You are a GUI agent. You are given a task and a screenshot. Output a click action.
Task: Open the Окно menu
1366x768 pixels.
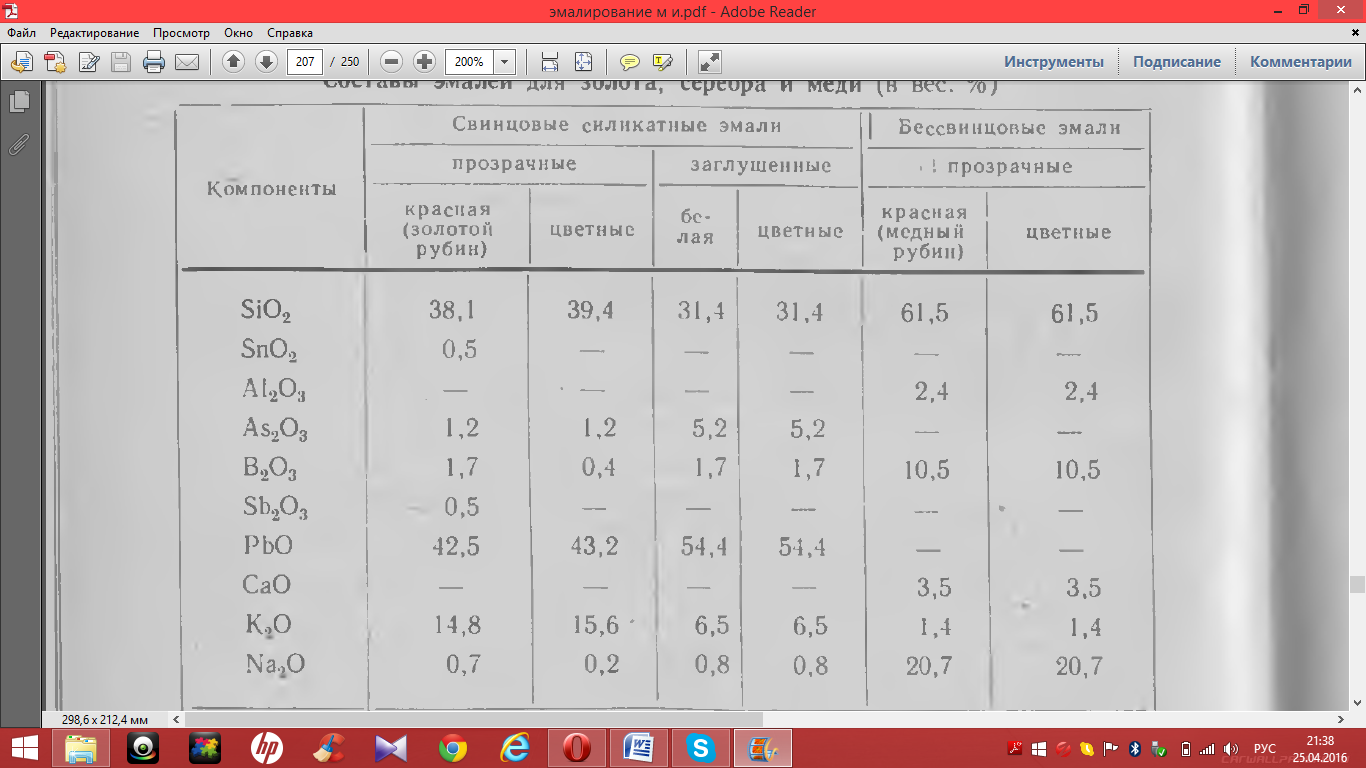point(238,33)
